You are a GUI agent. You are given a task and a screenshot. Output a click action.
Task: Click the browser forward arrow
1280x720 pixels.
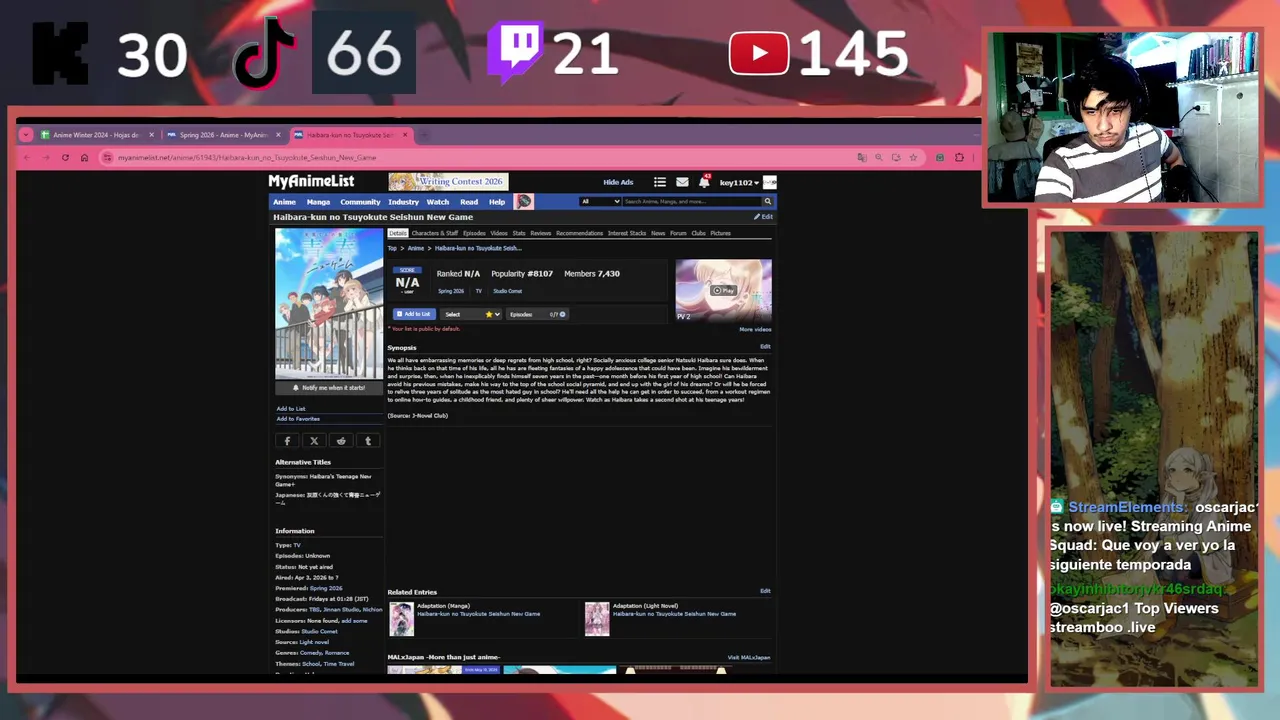[x=46, y=157]
